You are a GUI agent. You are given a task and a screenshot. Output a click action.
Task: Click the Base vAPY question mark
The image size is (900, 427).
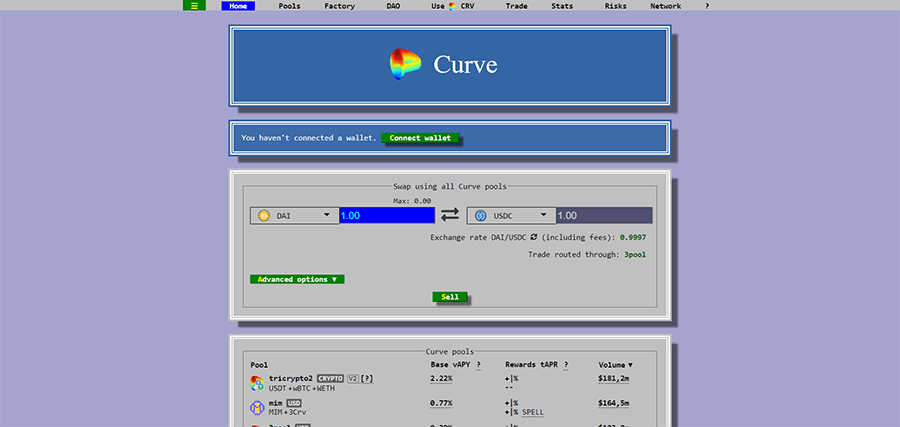(x=478, y=365)
